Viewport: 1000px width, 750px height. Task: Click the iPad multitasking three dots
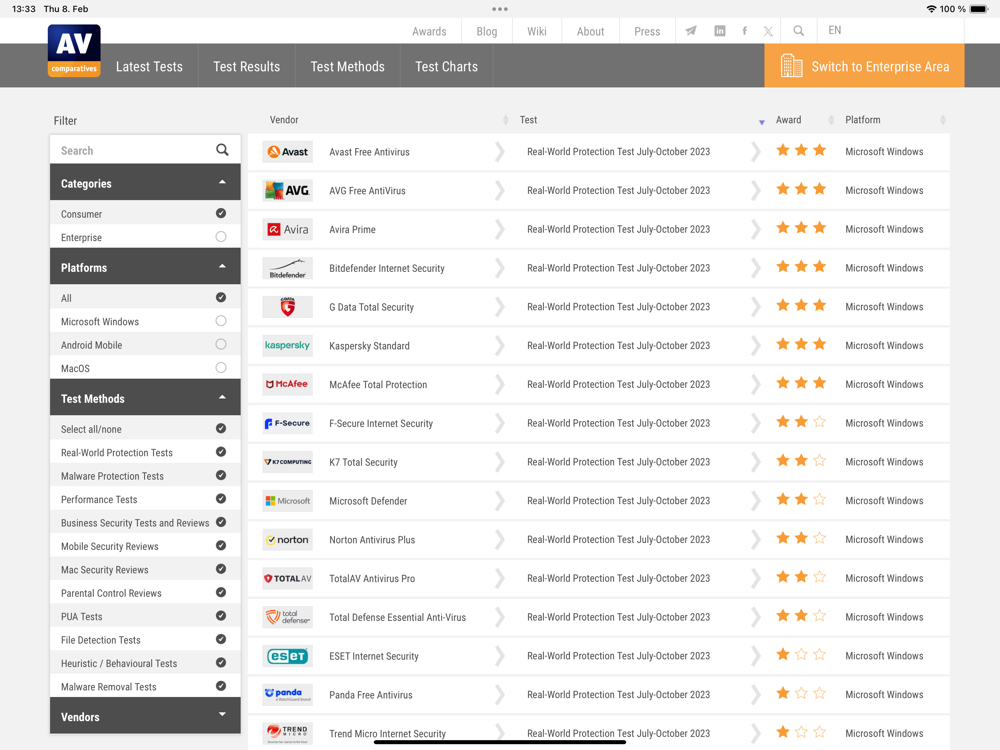pos(500,9)
